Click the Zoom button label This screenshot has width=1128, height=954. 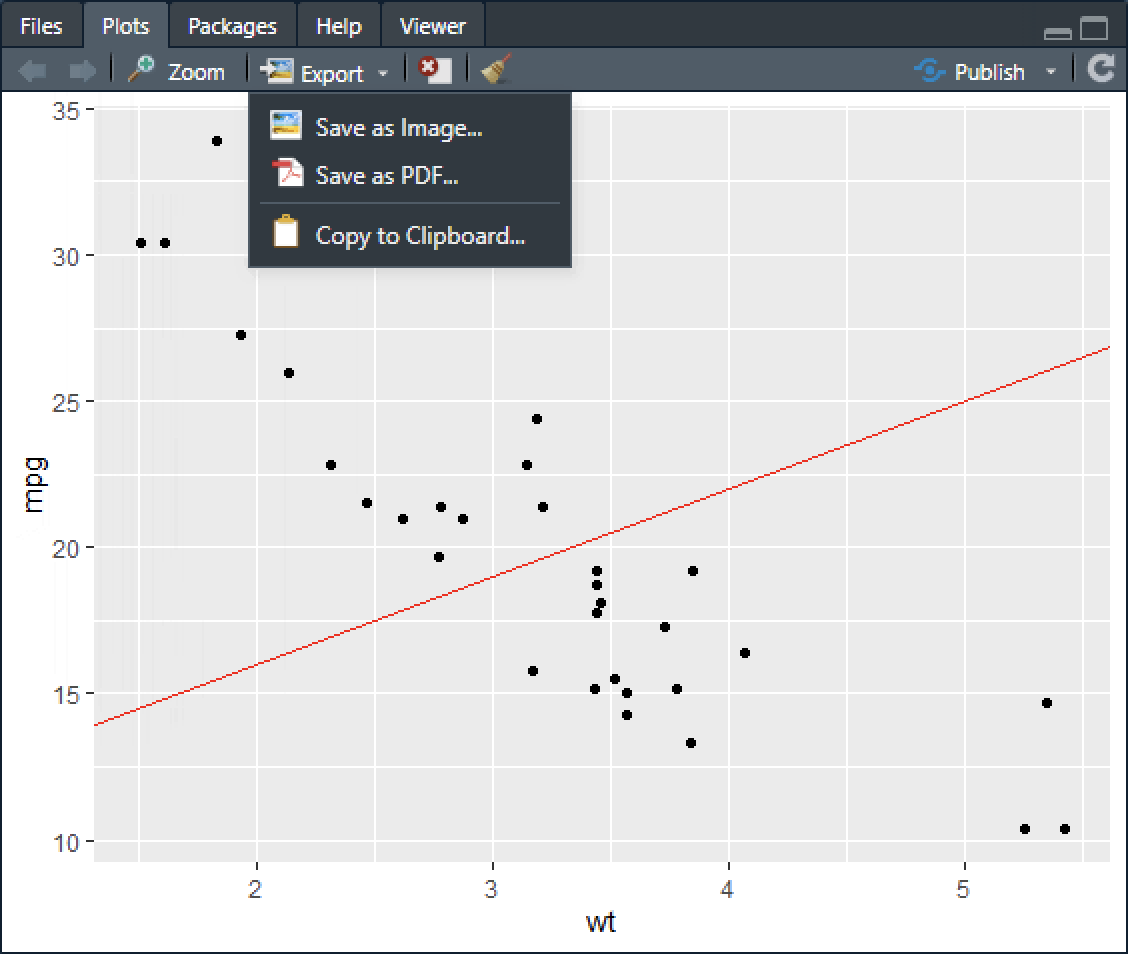[x=196, y=72]
